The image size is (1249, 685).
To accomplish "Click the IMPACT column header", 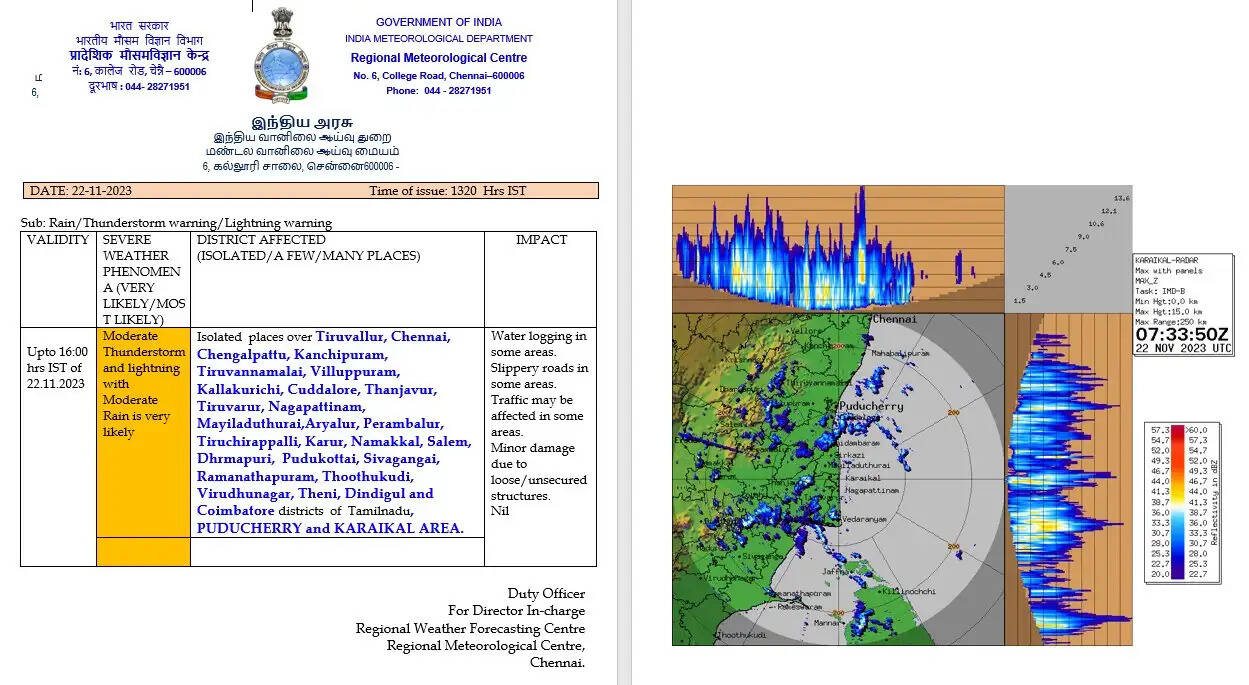I will tap(541, 241).
